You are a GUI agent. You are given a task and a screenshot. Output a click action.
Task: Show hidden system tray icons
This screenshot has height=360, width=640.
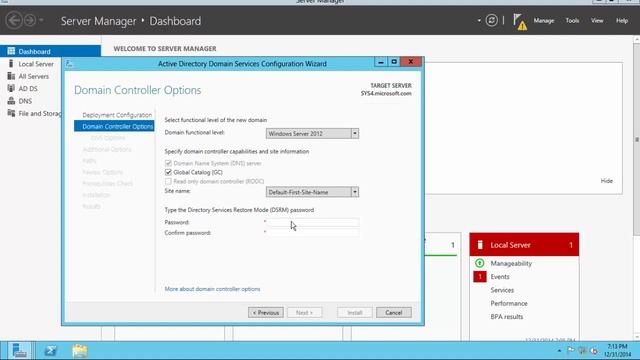pyautogui.click(x=559, y=351)
